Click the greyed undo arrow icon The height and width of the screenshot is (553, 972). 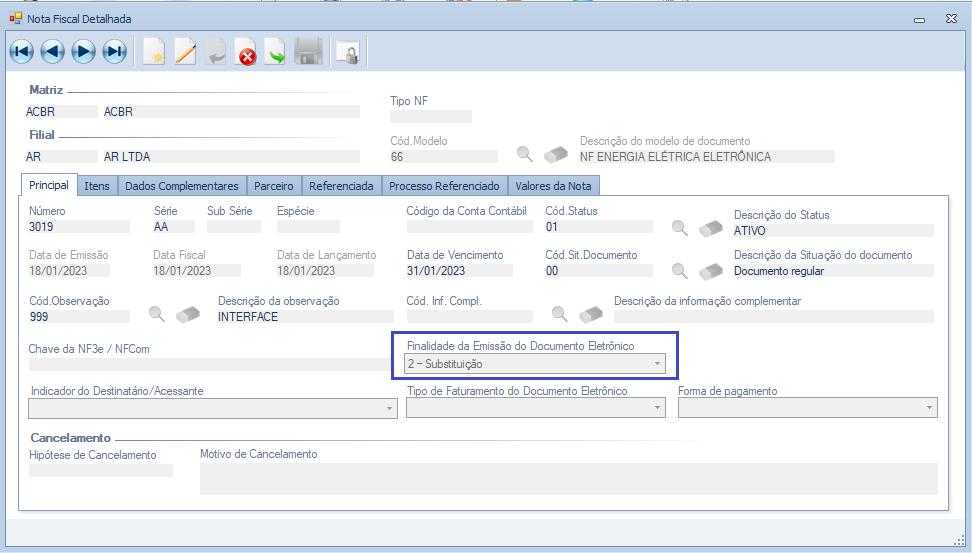(216, 52)
